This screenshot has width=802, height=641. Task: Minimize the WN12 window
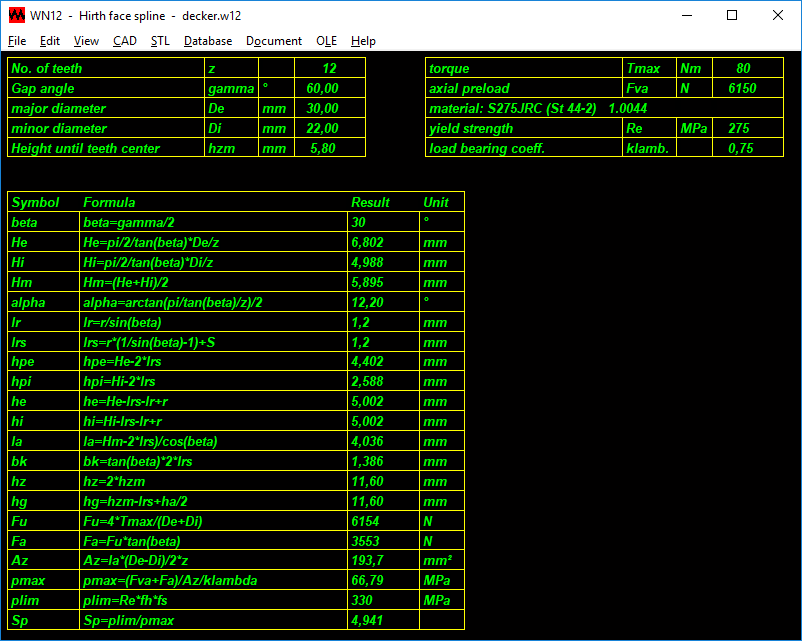[686, 16]
